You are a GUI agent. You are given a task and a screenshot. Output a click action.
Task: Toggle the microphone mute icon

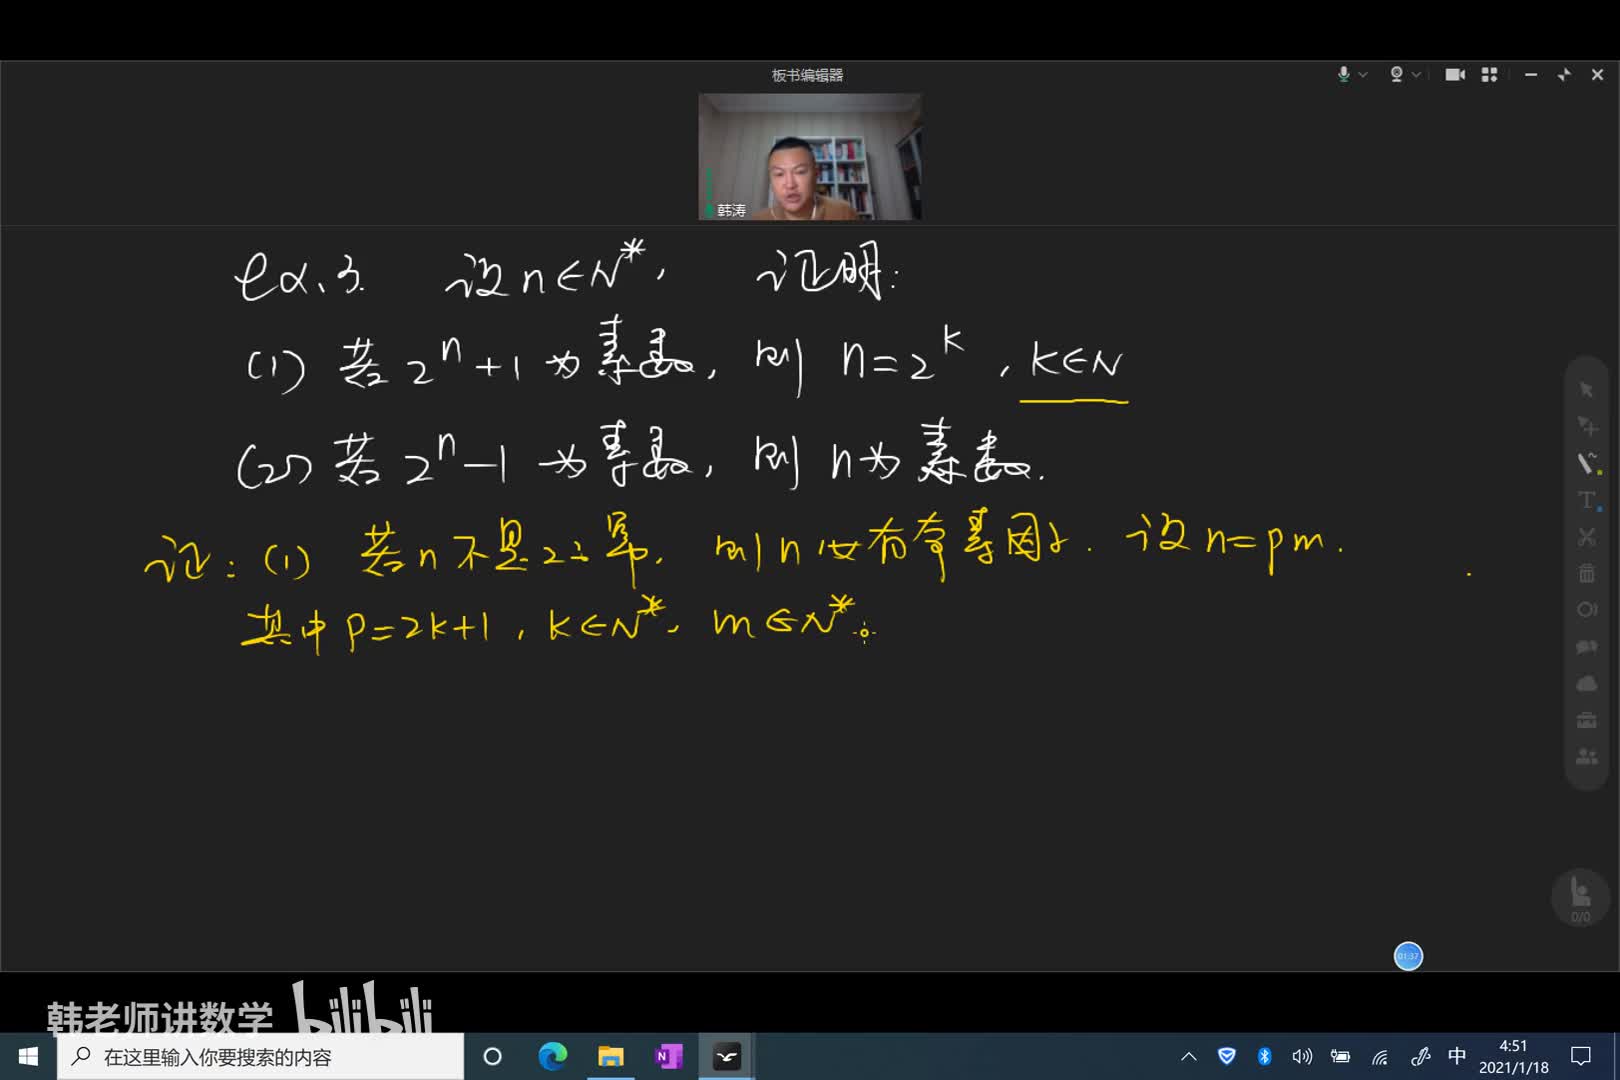click(1343, 75)
